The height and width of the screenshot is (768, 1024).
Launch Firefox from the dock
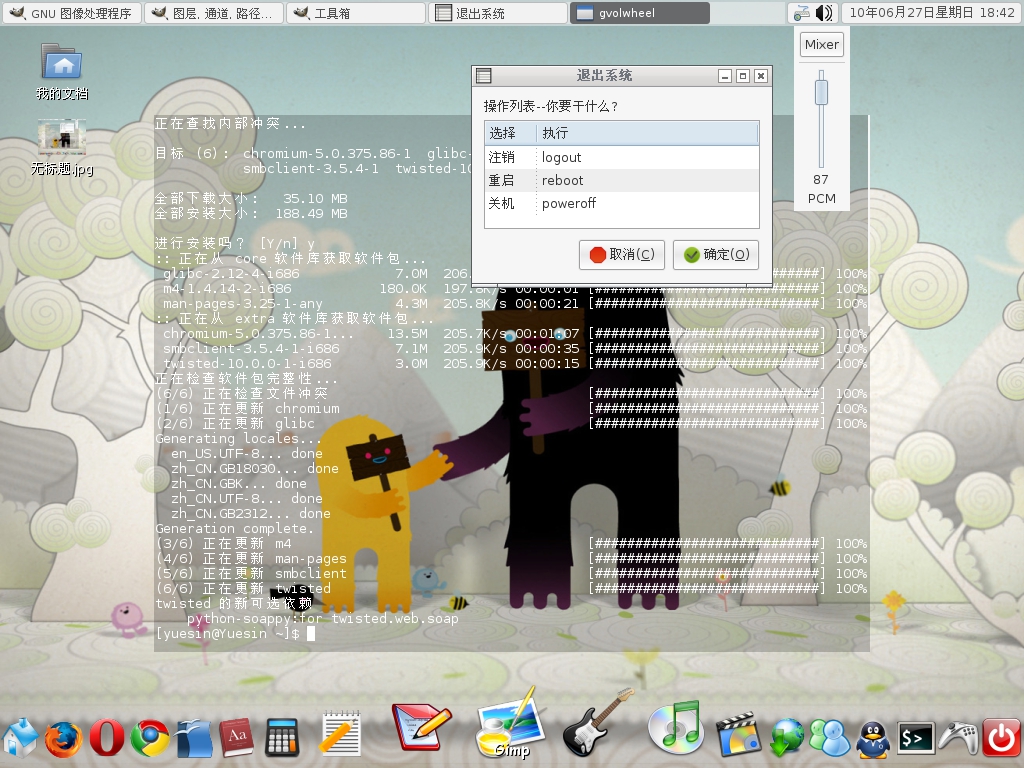click(x=63, y=738)
